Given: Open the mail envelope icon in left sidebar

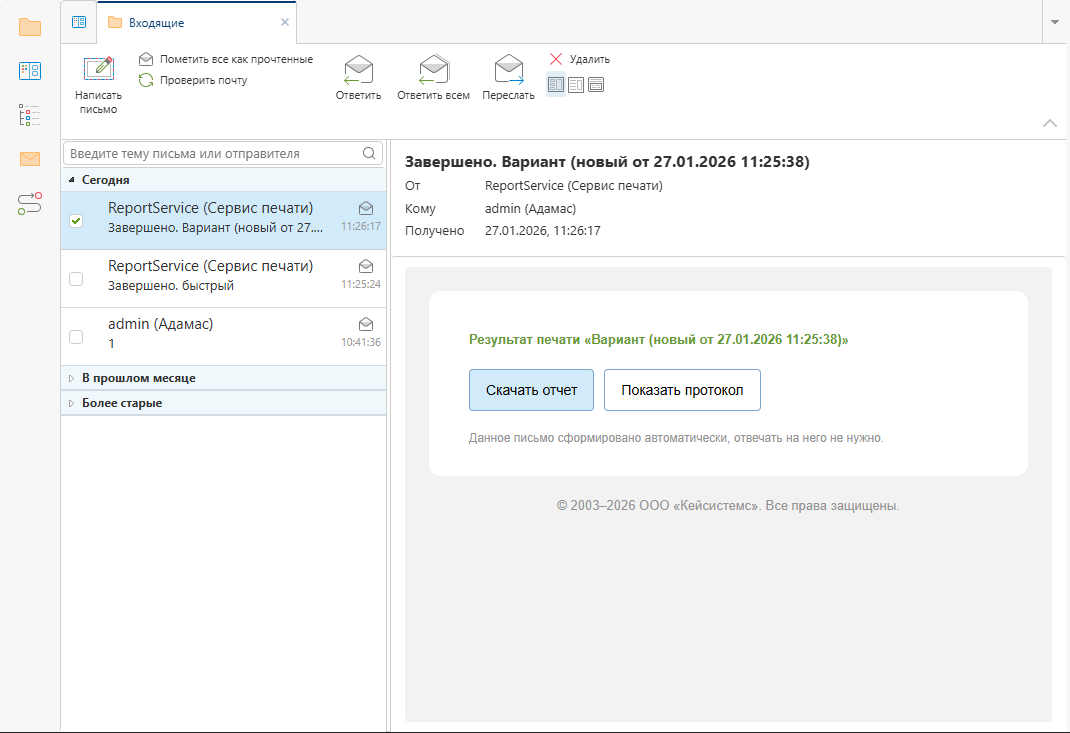Looking at the screenshot, I should point(30,159).
